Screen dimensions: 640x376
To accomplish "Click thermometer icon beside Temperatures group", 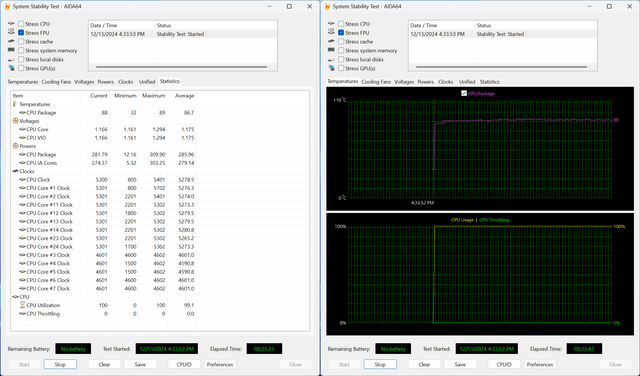I will tap(15, 104).
